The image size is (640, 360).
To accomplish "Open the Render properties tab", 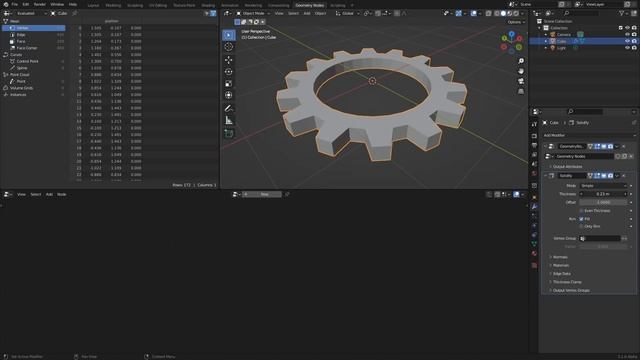I will click(x=534, y=136).
